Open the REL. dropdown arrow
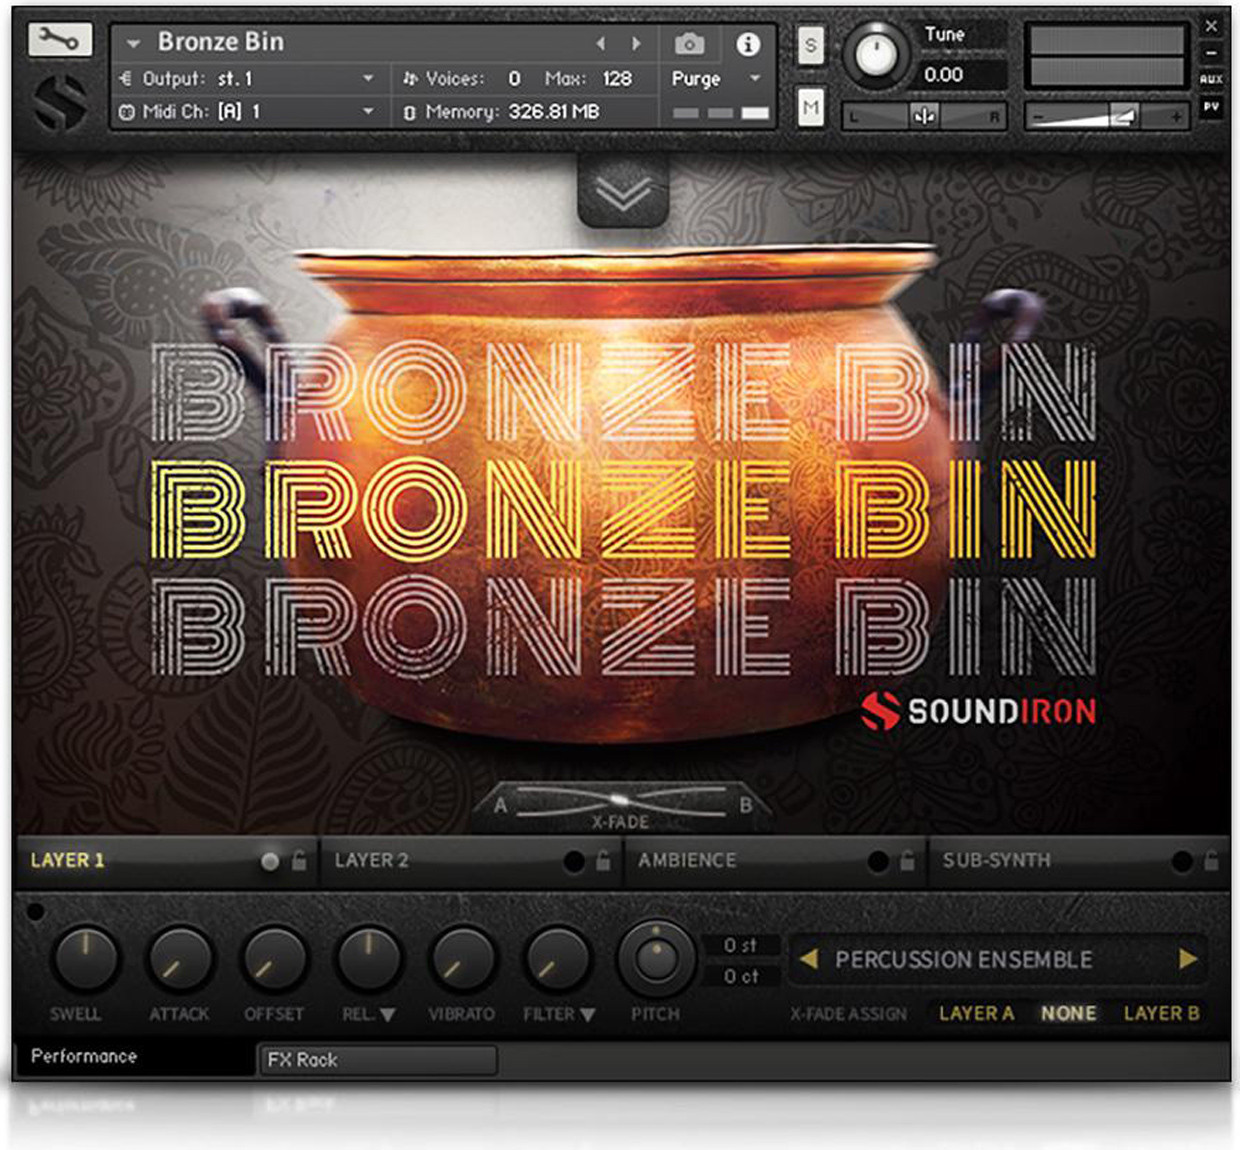1240x1150 pixels. coord(388,1015)
